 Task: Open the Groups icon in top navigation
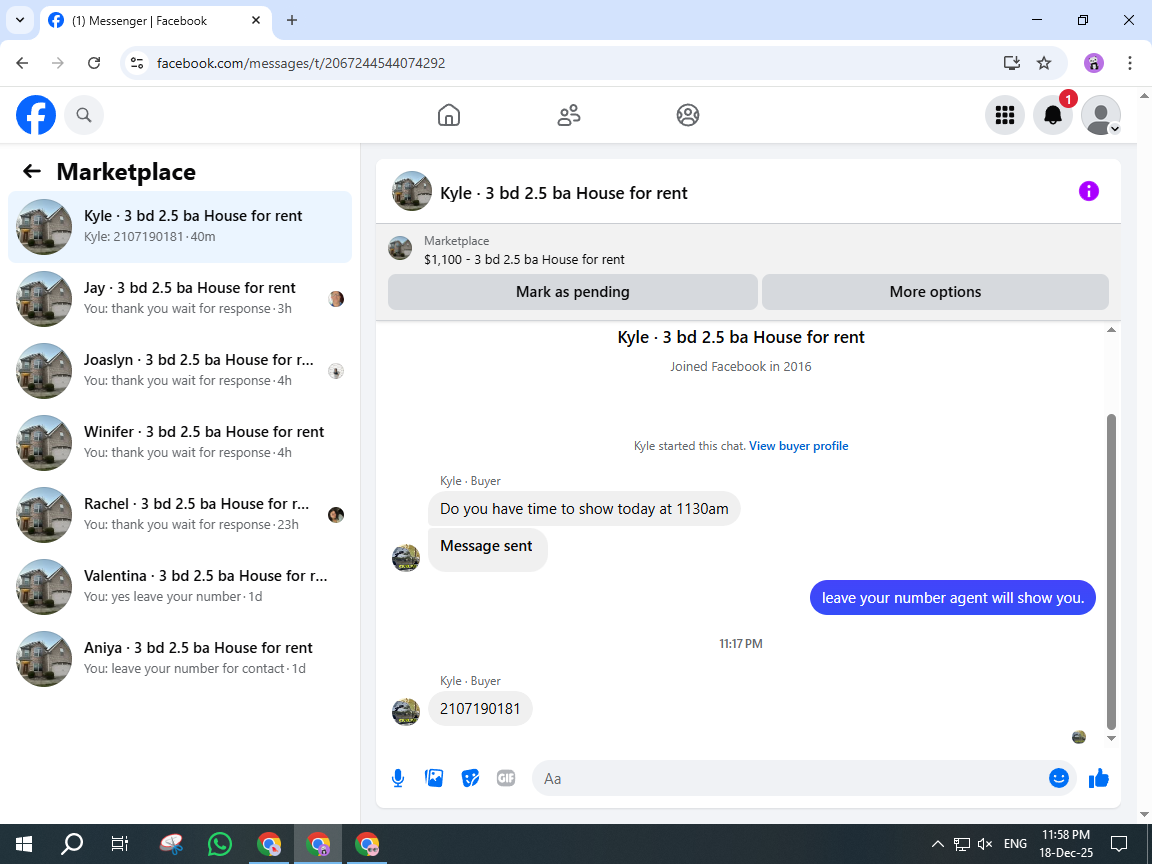coord(688,115)
